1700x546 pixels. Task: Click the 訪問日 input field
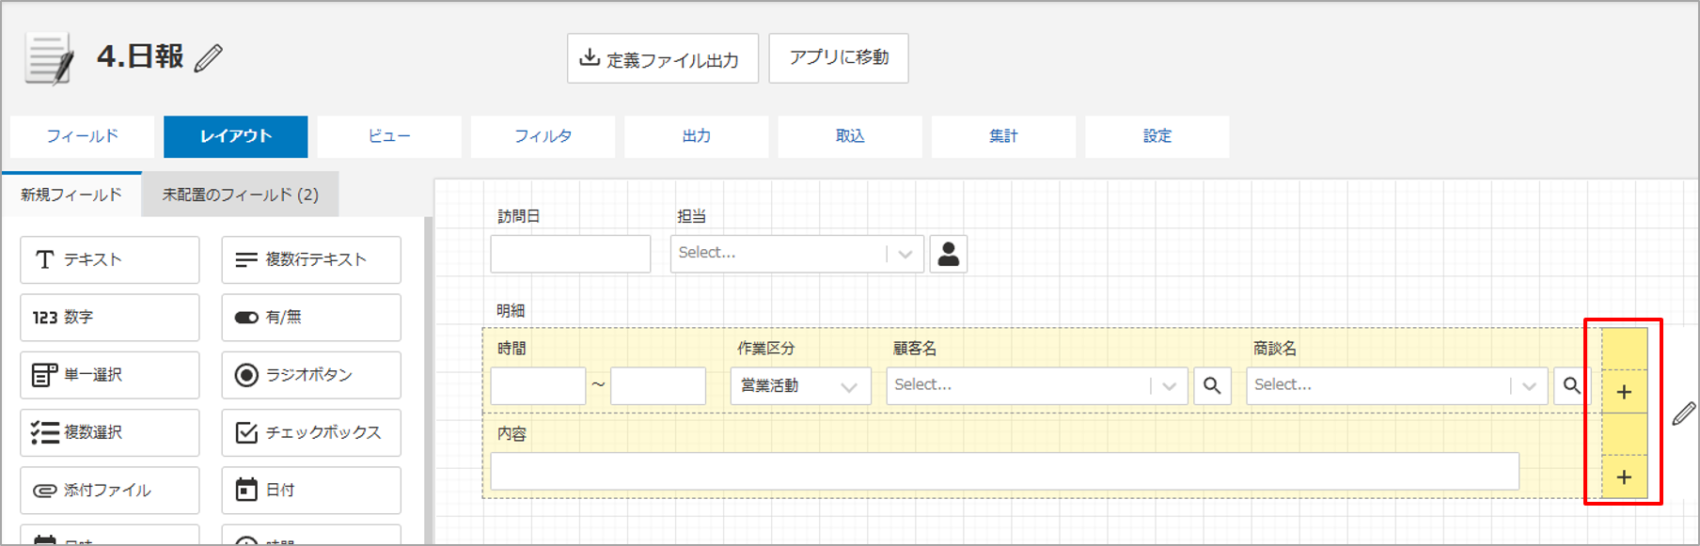click(570, 254)
